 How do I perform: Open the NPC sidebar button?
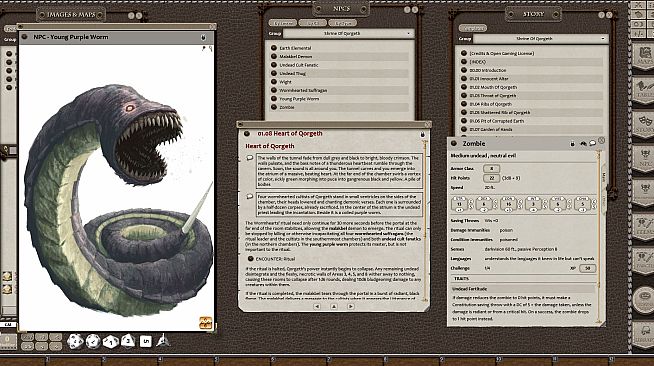[x=644, y=158]
